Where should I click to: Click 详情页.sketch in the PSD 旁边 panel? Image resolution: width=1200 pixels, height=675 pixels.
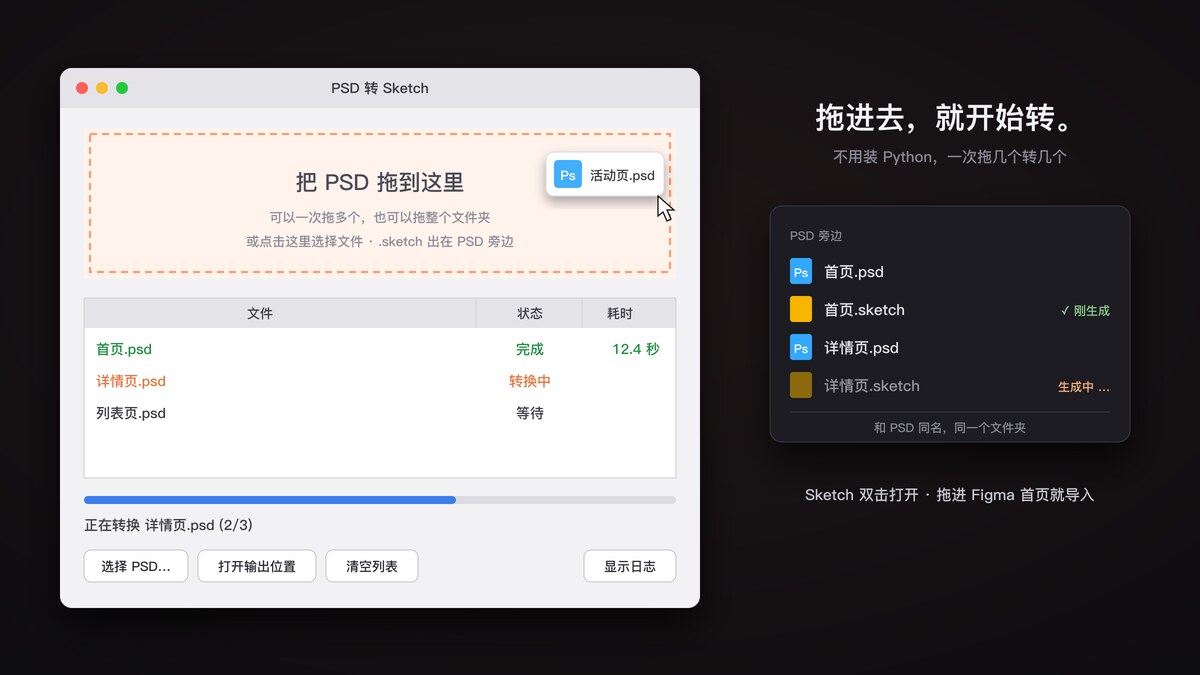click(x=872, y=386)
